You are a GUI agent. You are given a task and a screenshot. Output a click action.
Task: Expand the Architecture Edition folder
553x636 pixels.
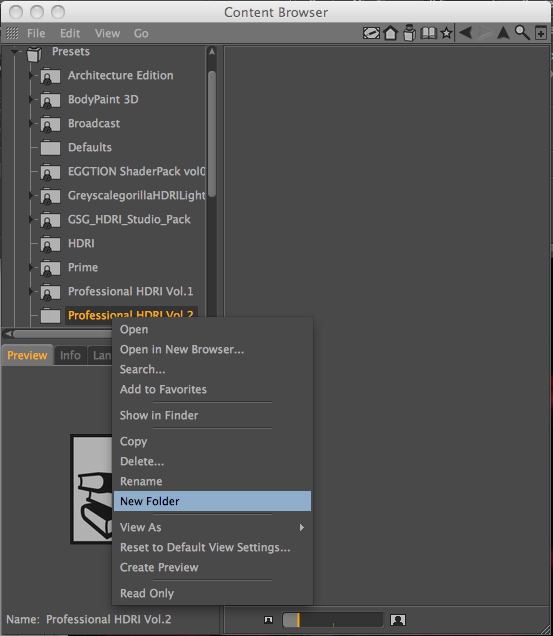31,75
